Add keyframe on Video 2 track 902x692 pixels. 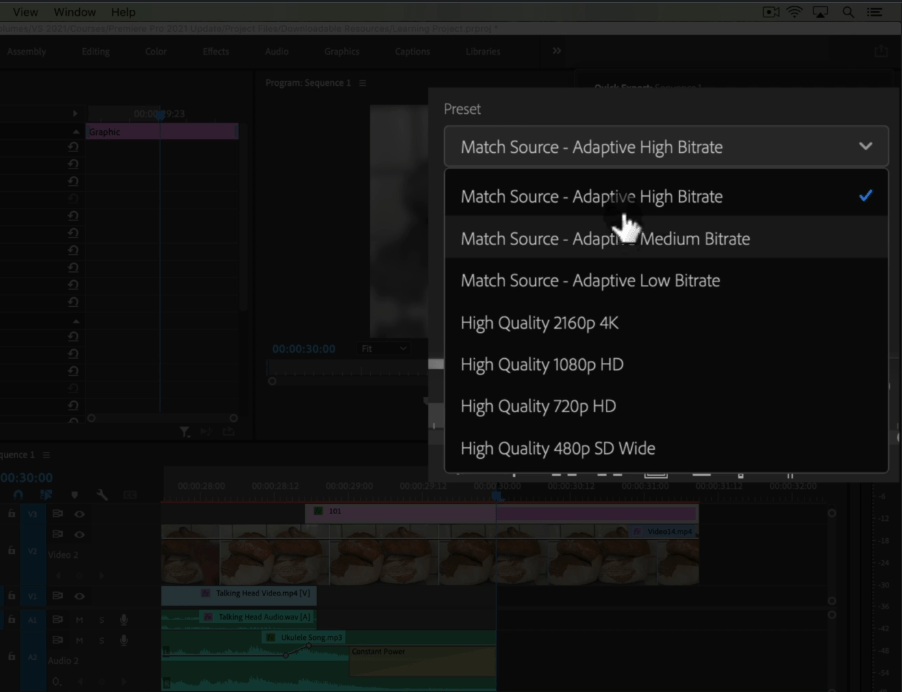point(80,575)
